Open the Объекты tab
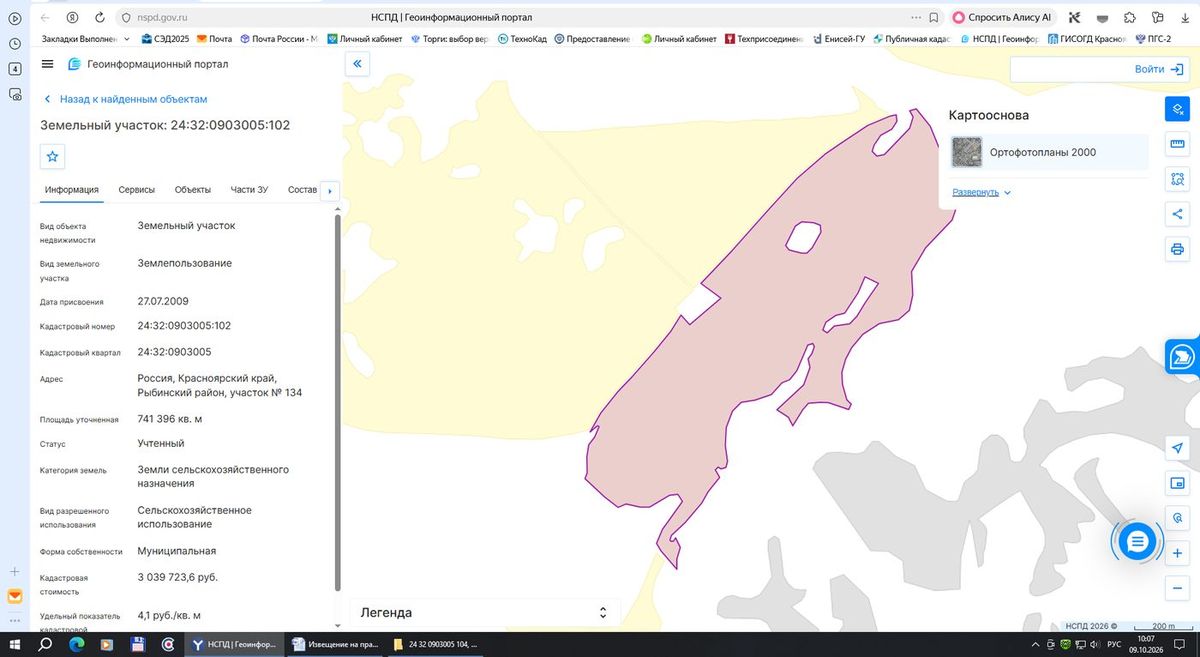This screenshot has width=1200, height=657. point(192,190)
